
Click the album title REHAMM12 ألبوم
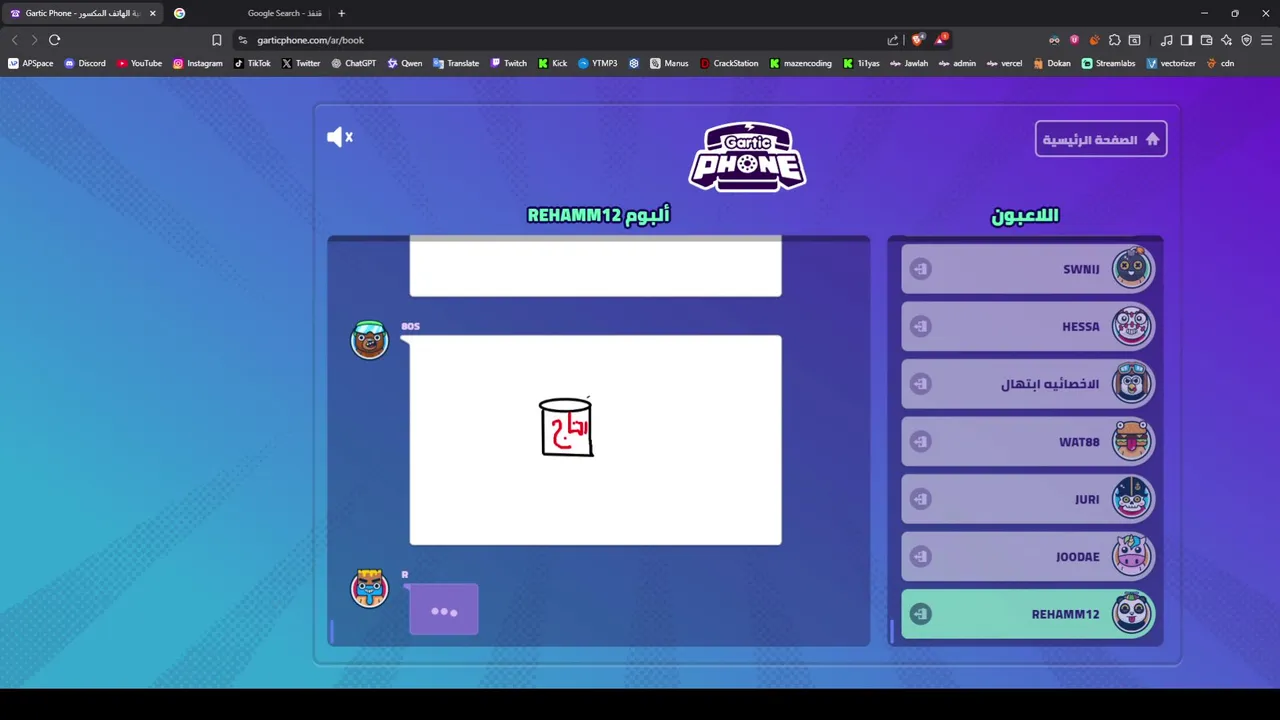pos(598,215)
